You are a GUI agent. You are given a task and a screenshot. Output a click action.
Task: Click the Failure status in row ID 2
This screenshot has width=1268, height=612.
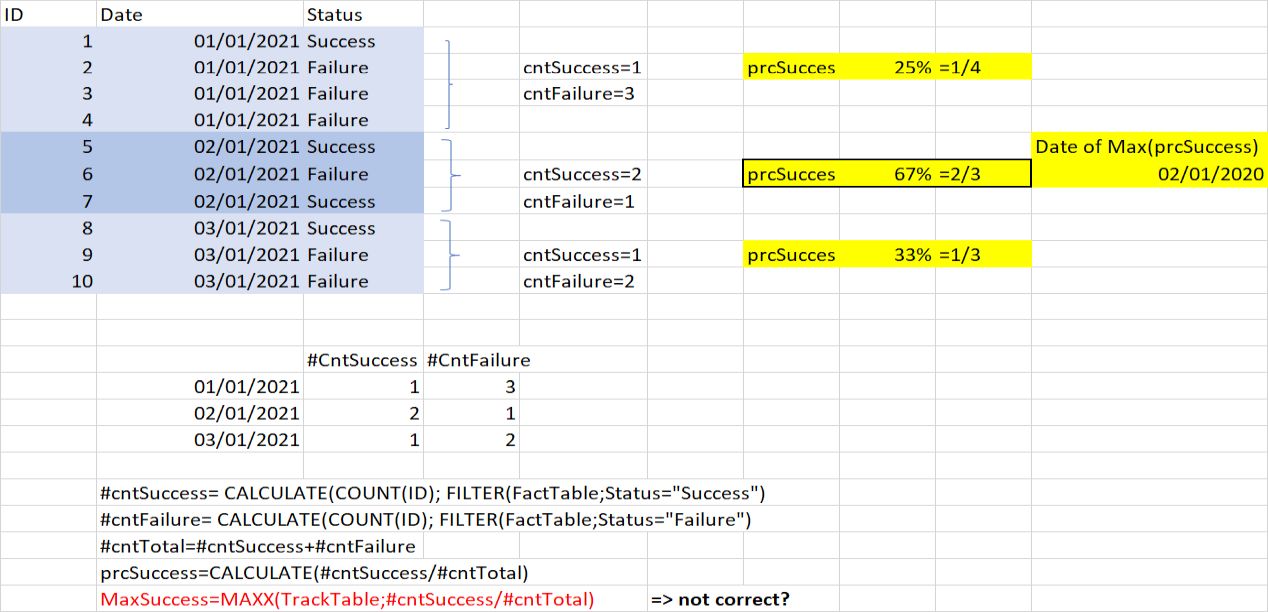pos(363,67)
